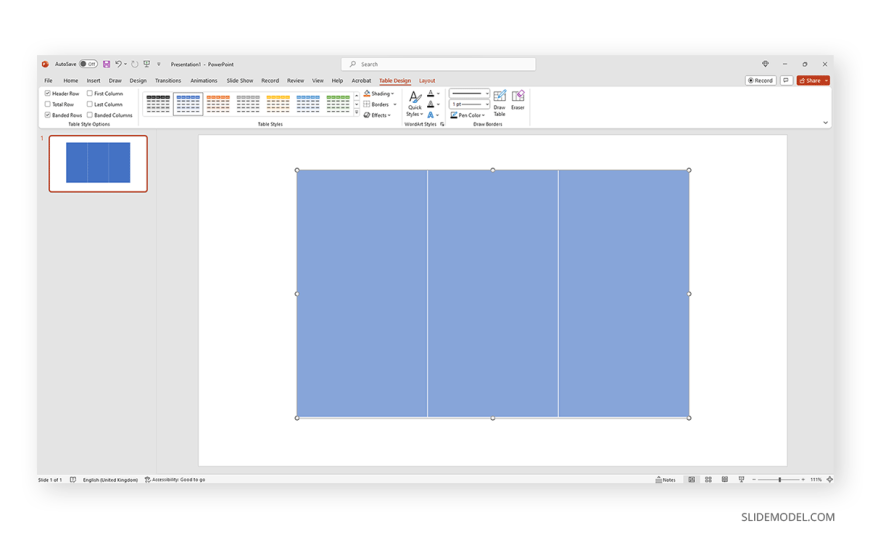Click Accessibility: Good to go status
Image resolution: width=870 pixels, height=539 pixels.
(x=175, y=480)
